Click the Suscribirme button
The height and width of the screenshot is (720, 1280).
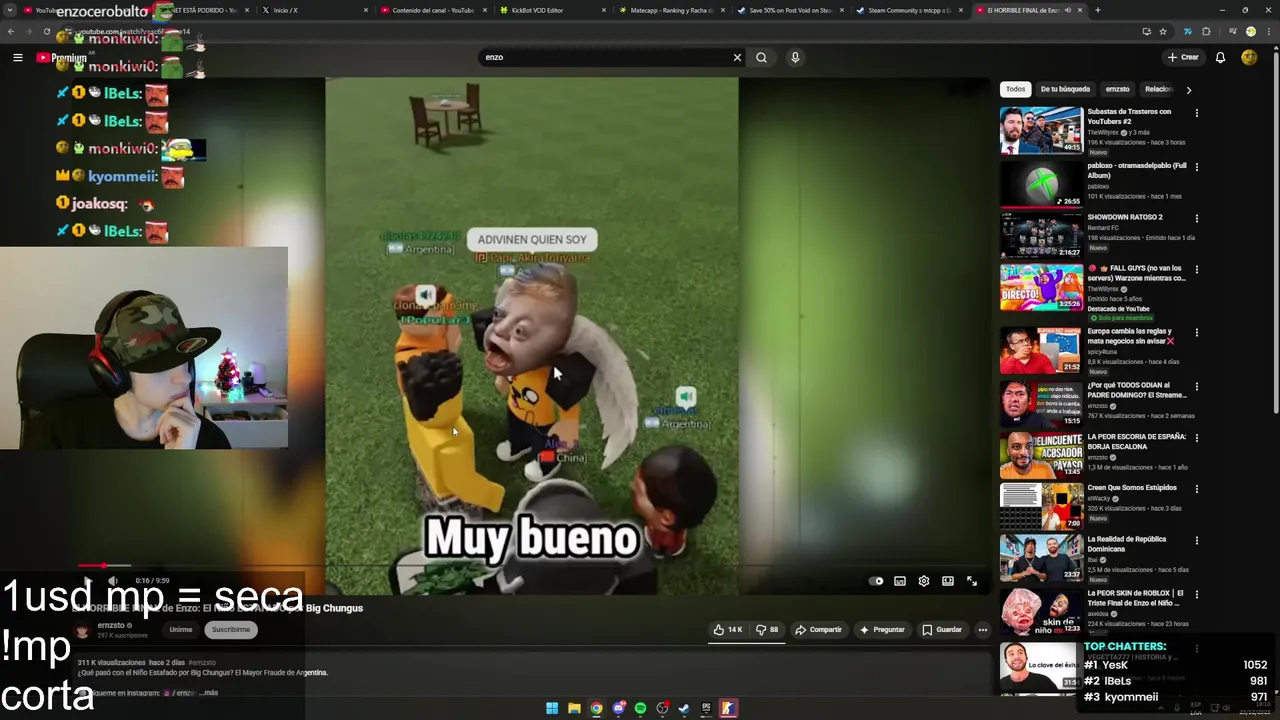click(x=231, y=630)
